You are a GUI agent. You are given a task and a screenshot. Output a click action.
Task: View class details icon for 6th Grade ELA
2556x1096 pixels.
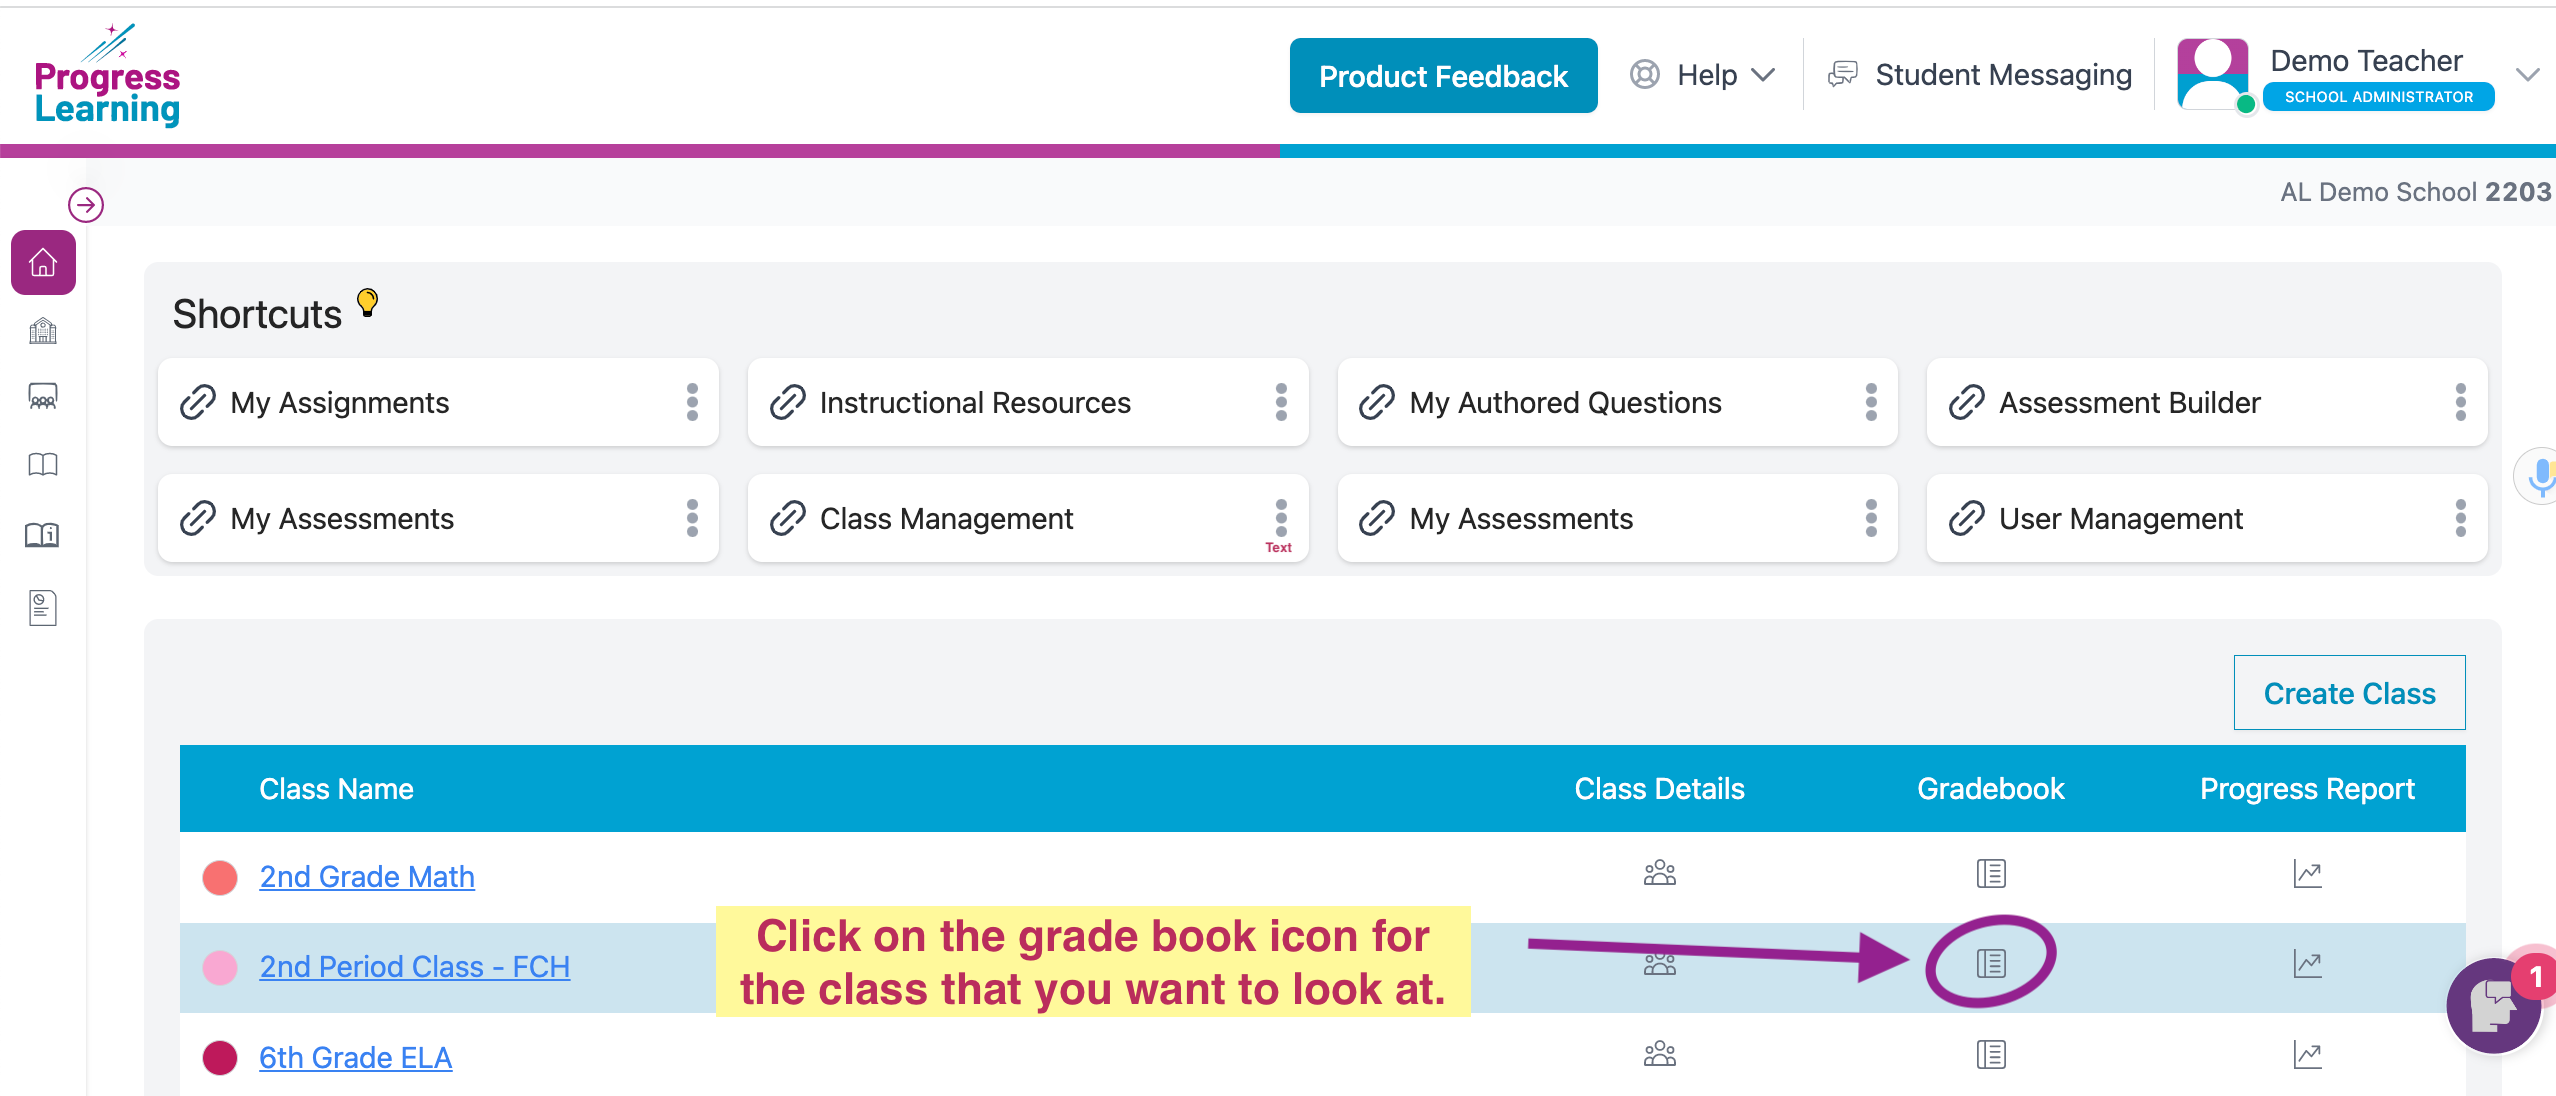click(x=1659, y=1054)
